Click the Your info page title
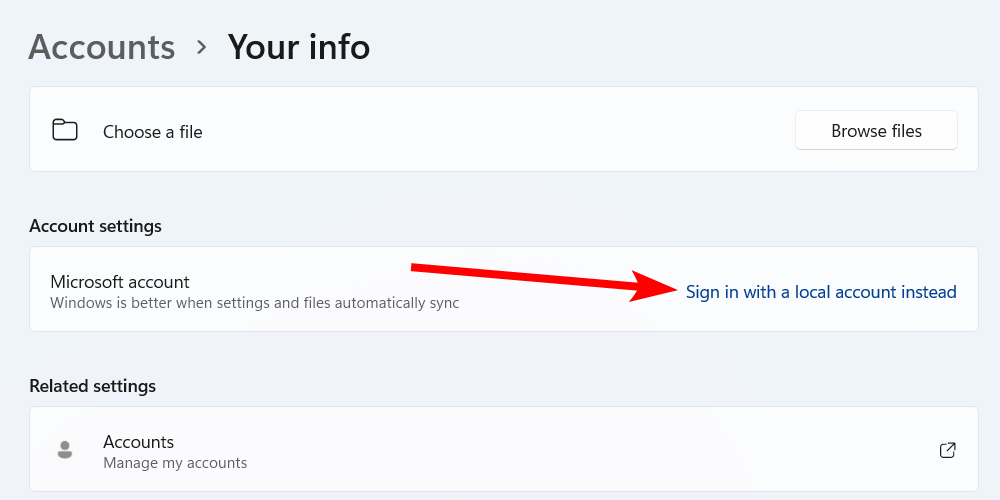 pyautogui.click(x=299, y=47)
